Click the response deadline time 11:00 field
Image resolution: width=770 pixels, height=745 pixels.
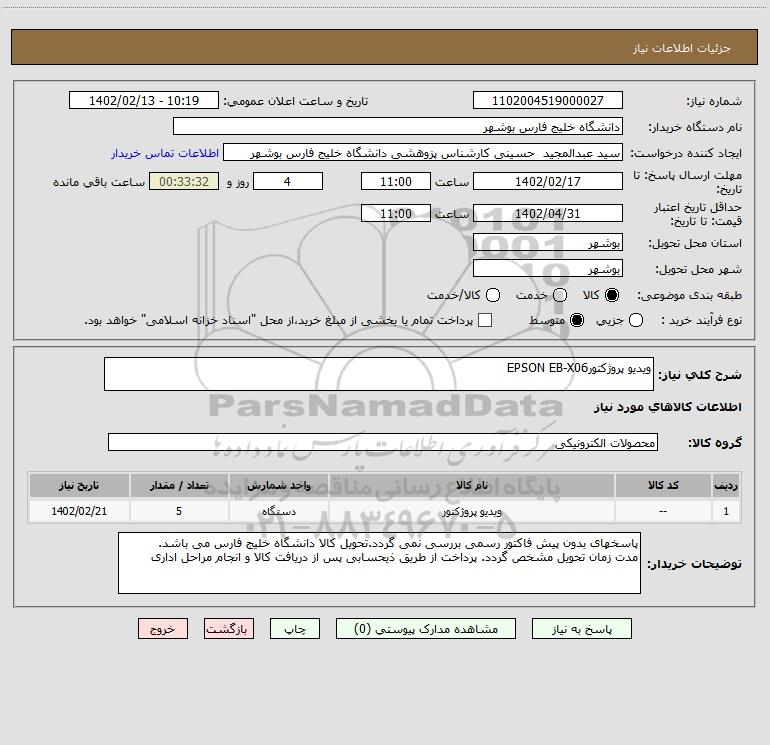coord(396,181)
